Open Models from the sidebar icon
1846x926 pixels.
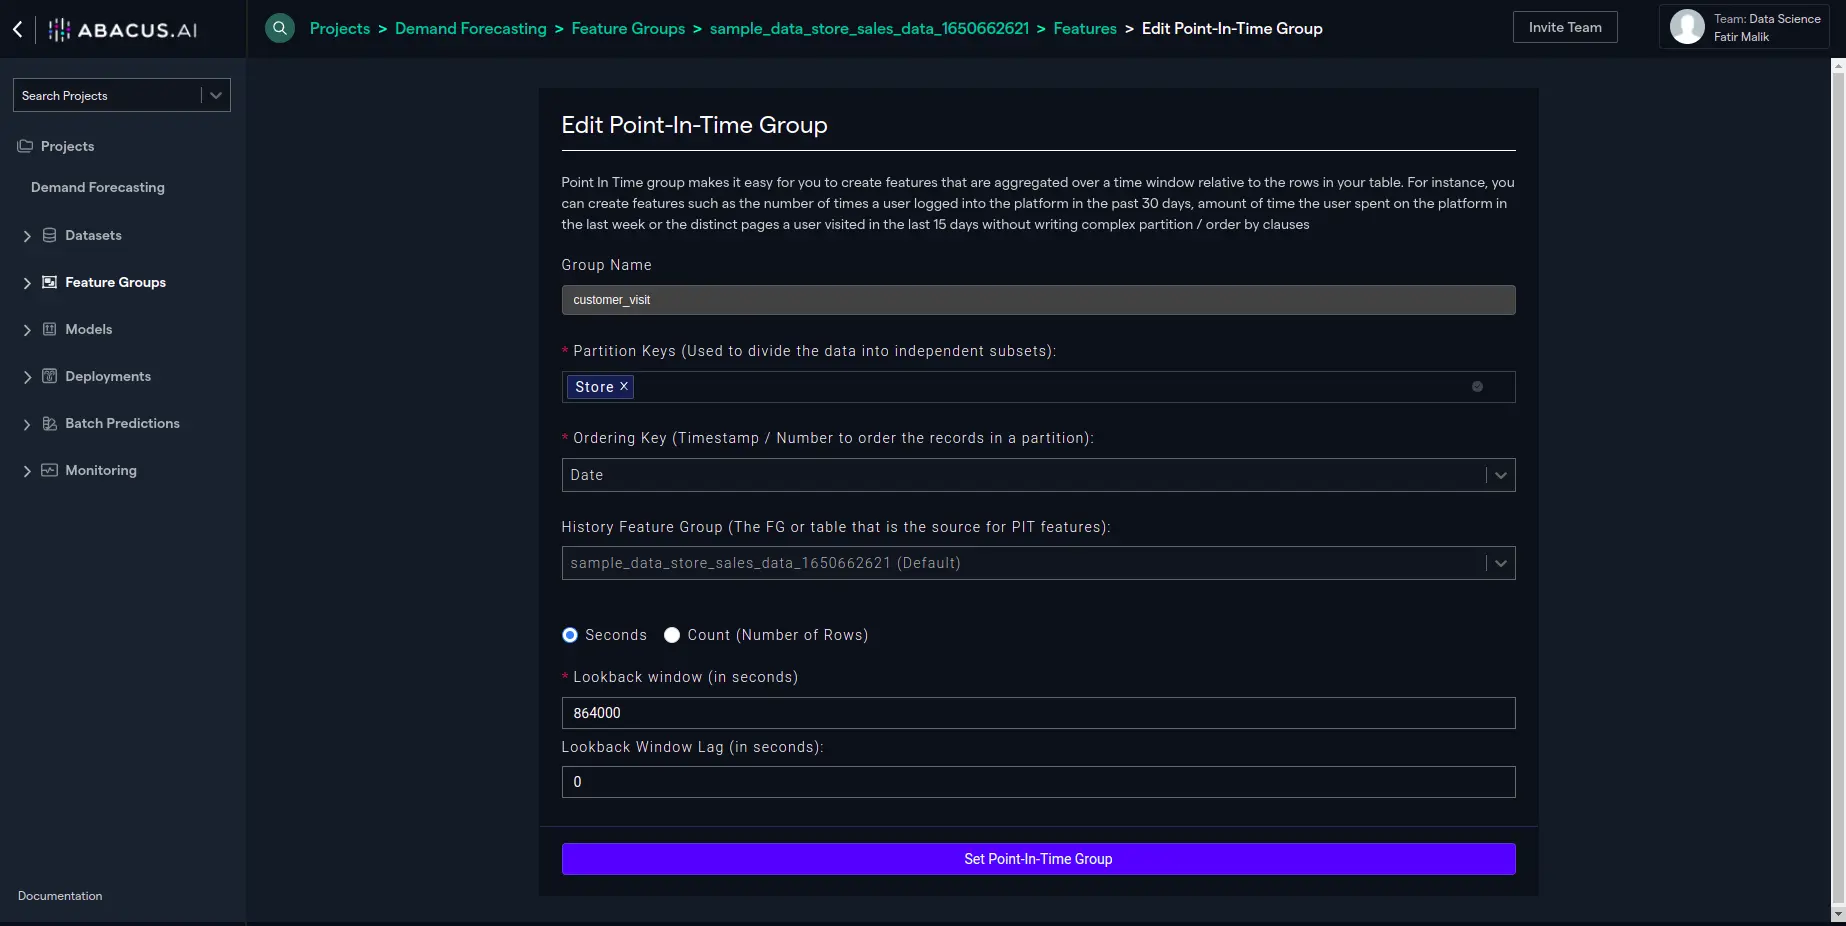[x=50, y=329]
